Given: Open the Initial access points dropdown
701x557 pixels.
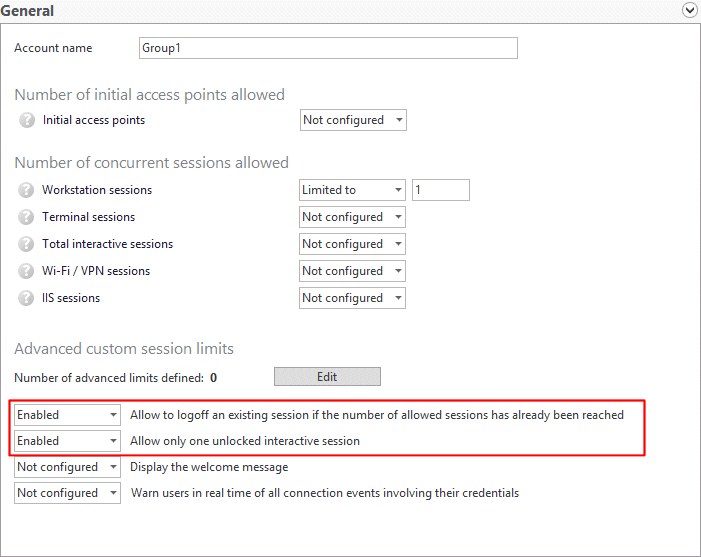Looking at the screenshot, I should pyautogui.click(x=353, y=120).
